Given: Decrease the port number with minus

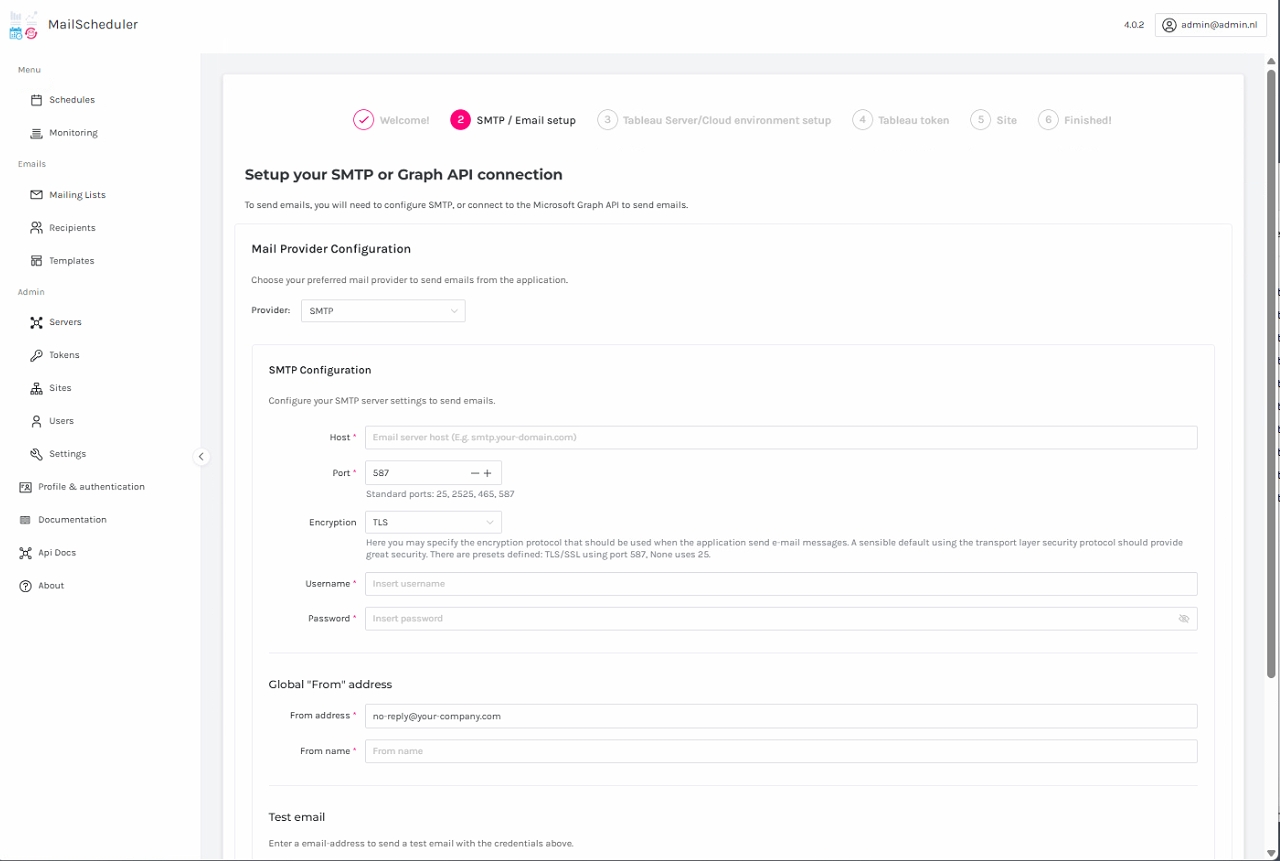Looking at the screenshot, I should tap(475, 473).
